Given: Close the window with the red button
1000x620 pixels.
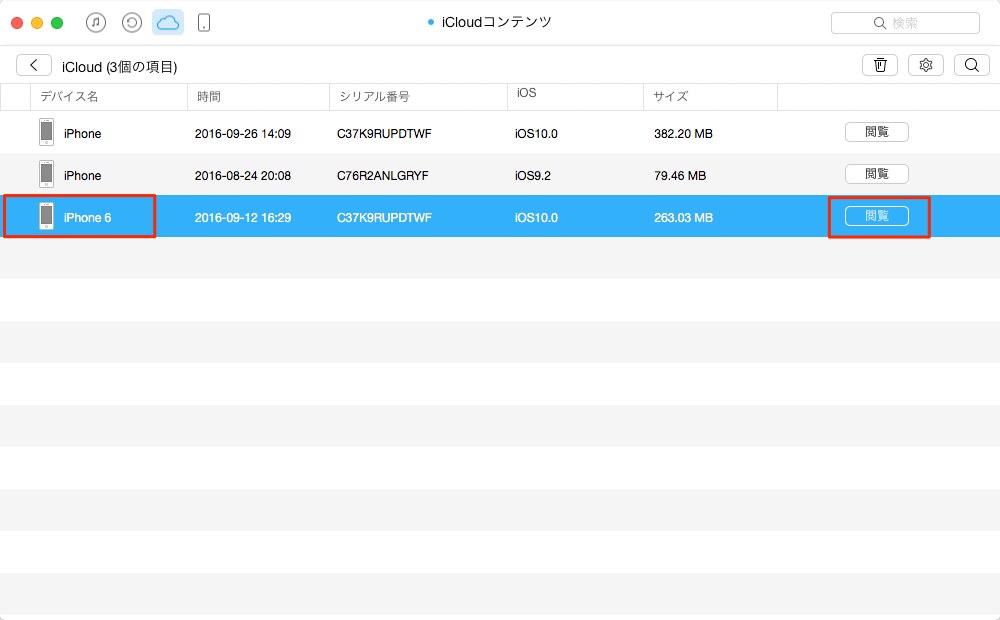Looking at the screenshot, I should tap(17, 23).
